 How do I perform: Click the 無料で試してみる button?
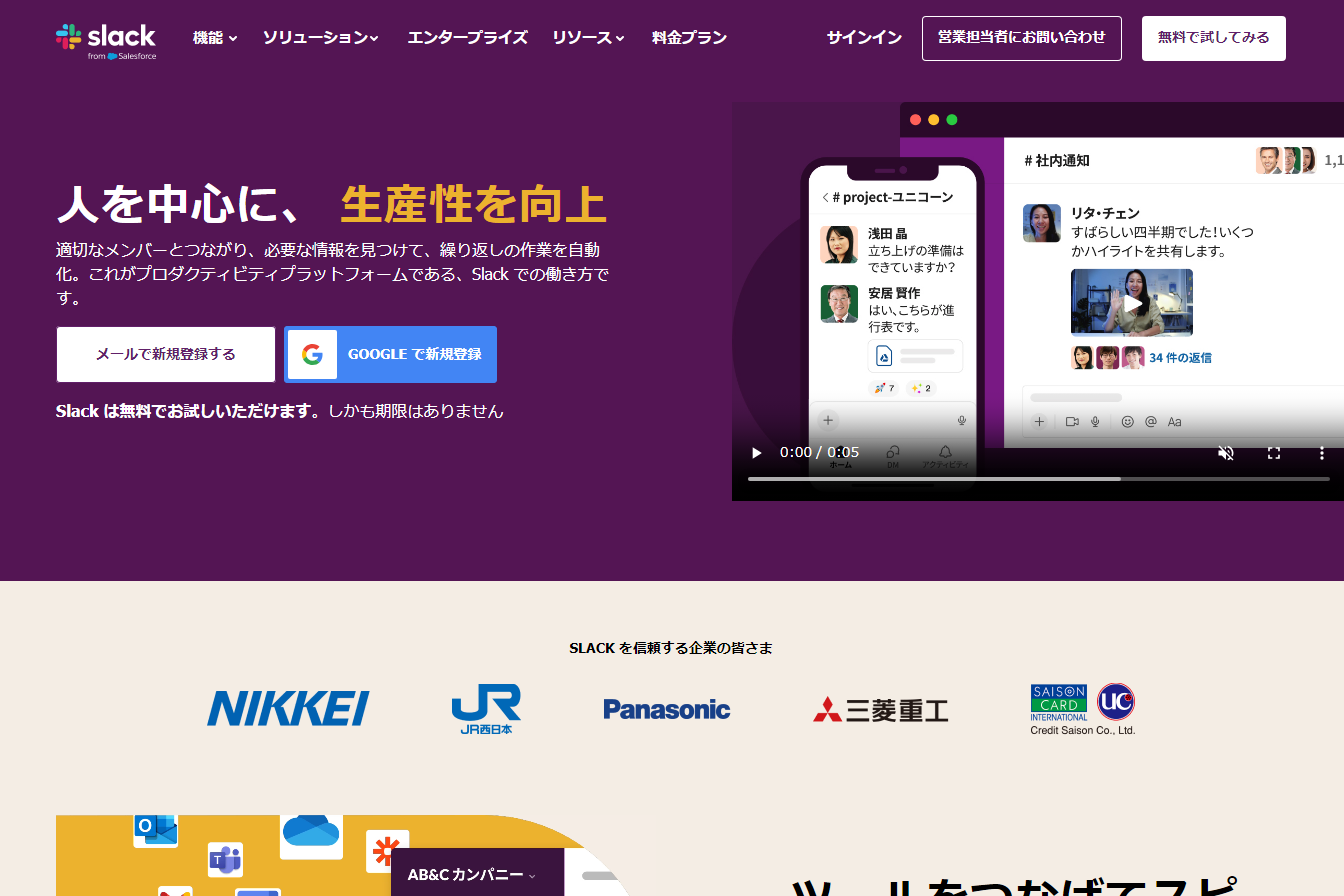1213,38
